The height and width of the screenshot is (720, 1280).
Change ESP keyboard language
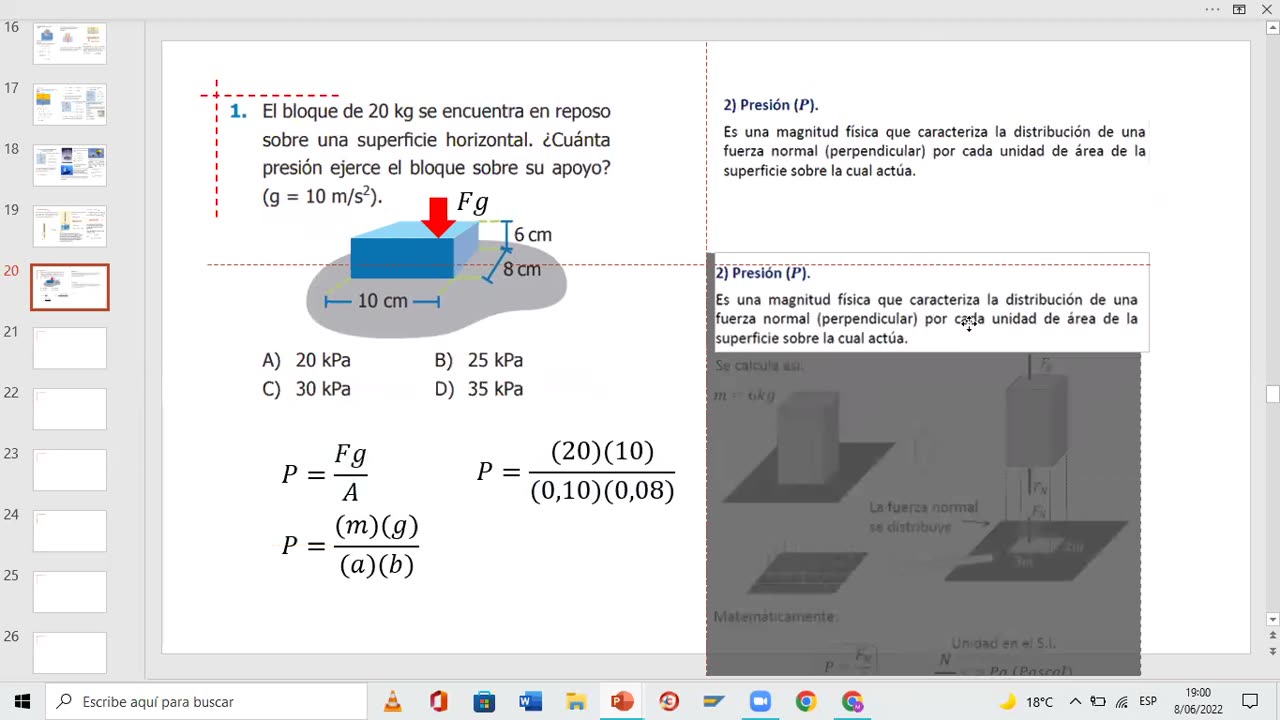coord(1148,701)
